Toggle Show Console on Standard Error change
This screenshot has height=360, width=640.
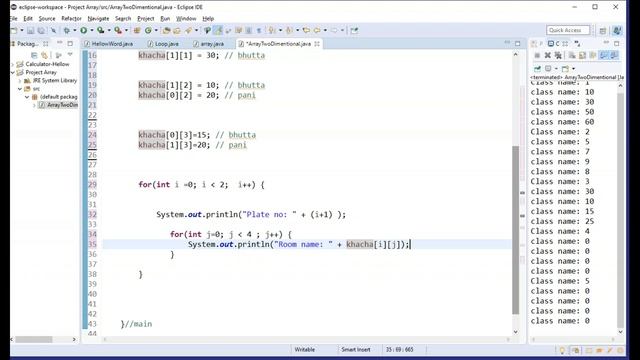(613, 56)
